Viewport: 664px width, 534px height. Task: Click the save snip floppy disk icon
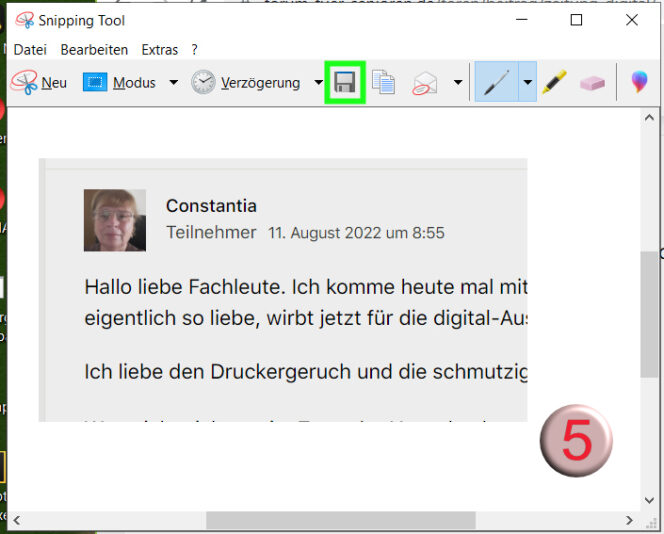click(x=346, y=83)
